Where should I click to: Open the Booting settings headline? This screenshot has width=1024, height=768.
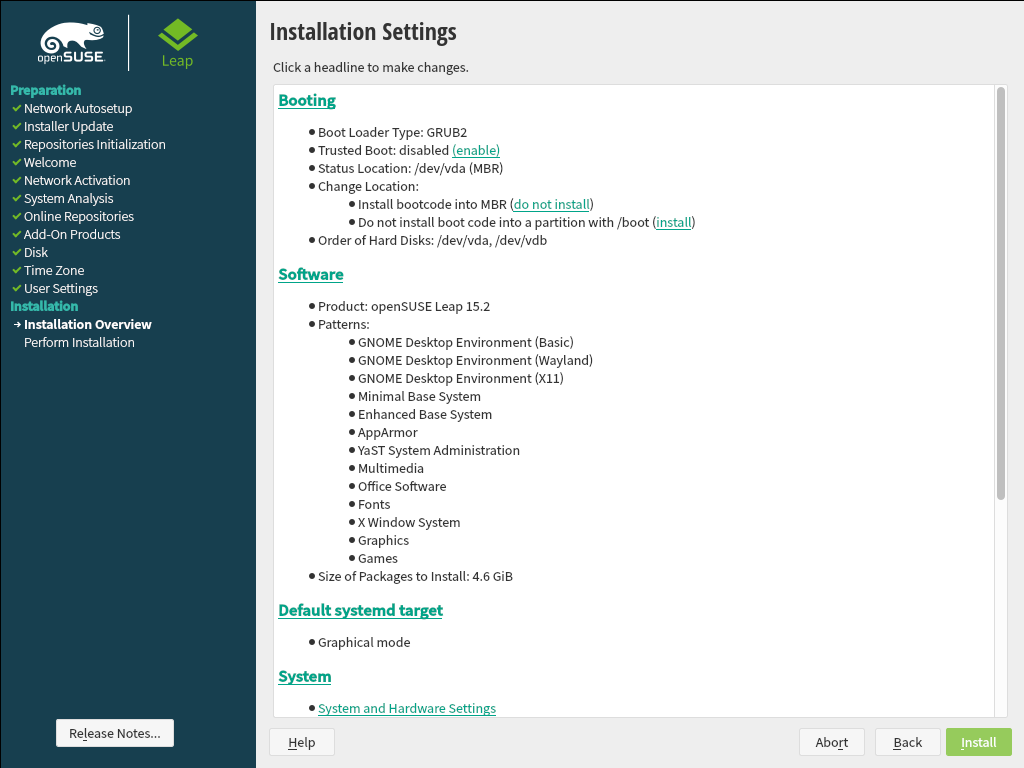(x=307, y=101)
